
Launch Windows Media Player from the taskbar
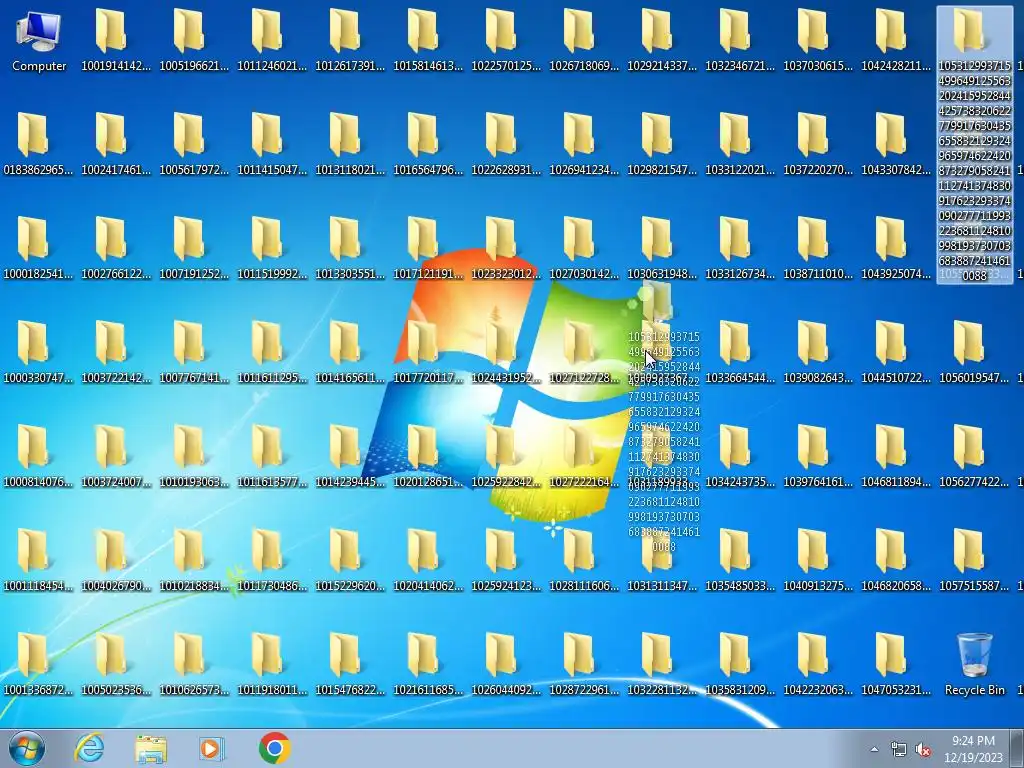(x=212, y=748)
